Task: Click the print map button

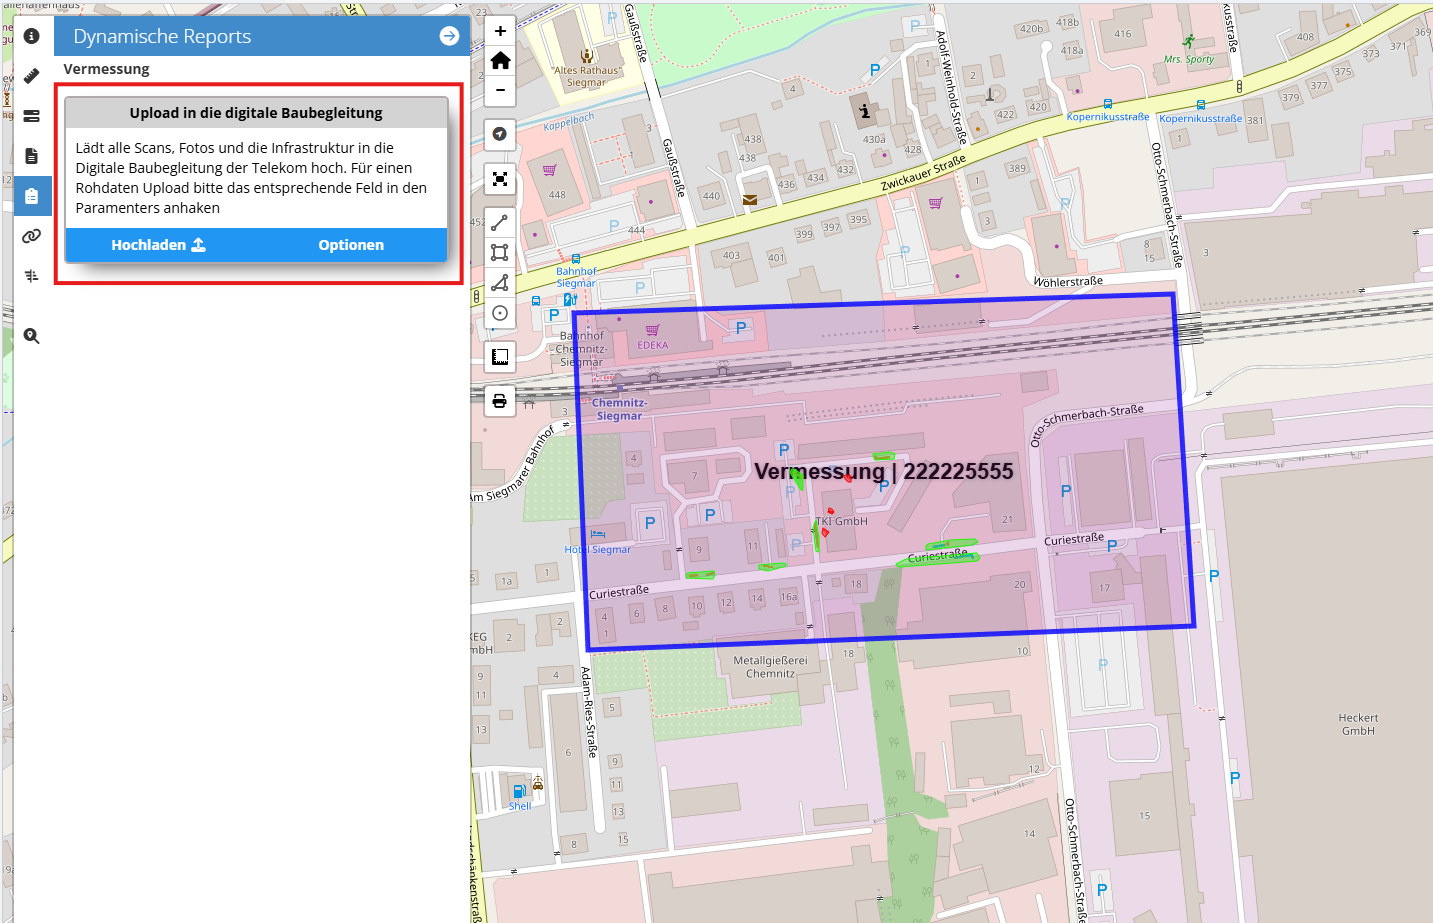Action: pos(500,401)
